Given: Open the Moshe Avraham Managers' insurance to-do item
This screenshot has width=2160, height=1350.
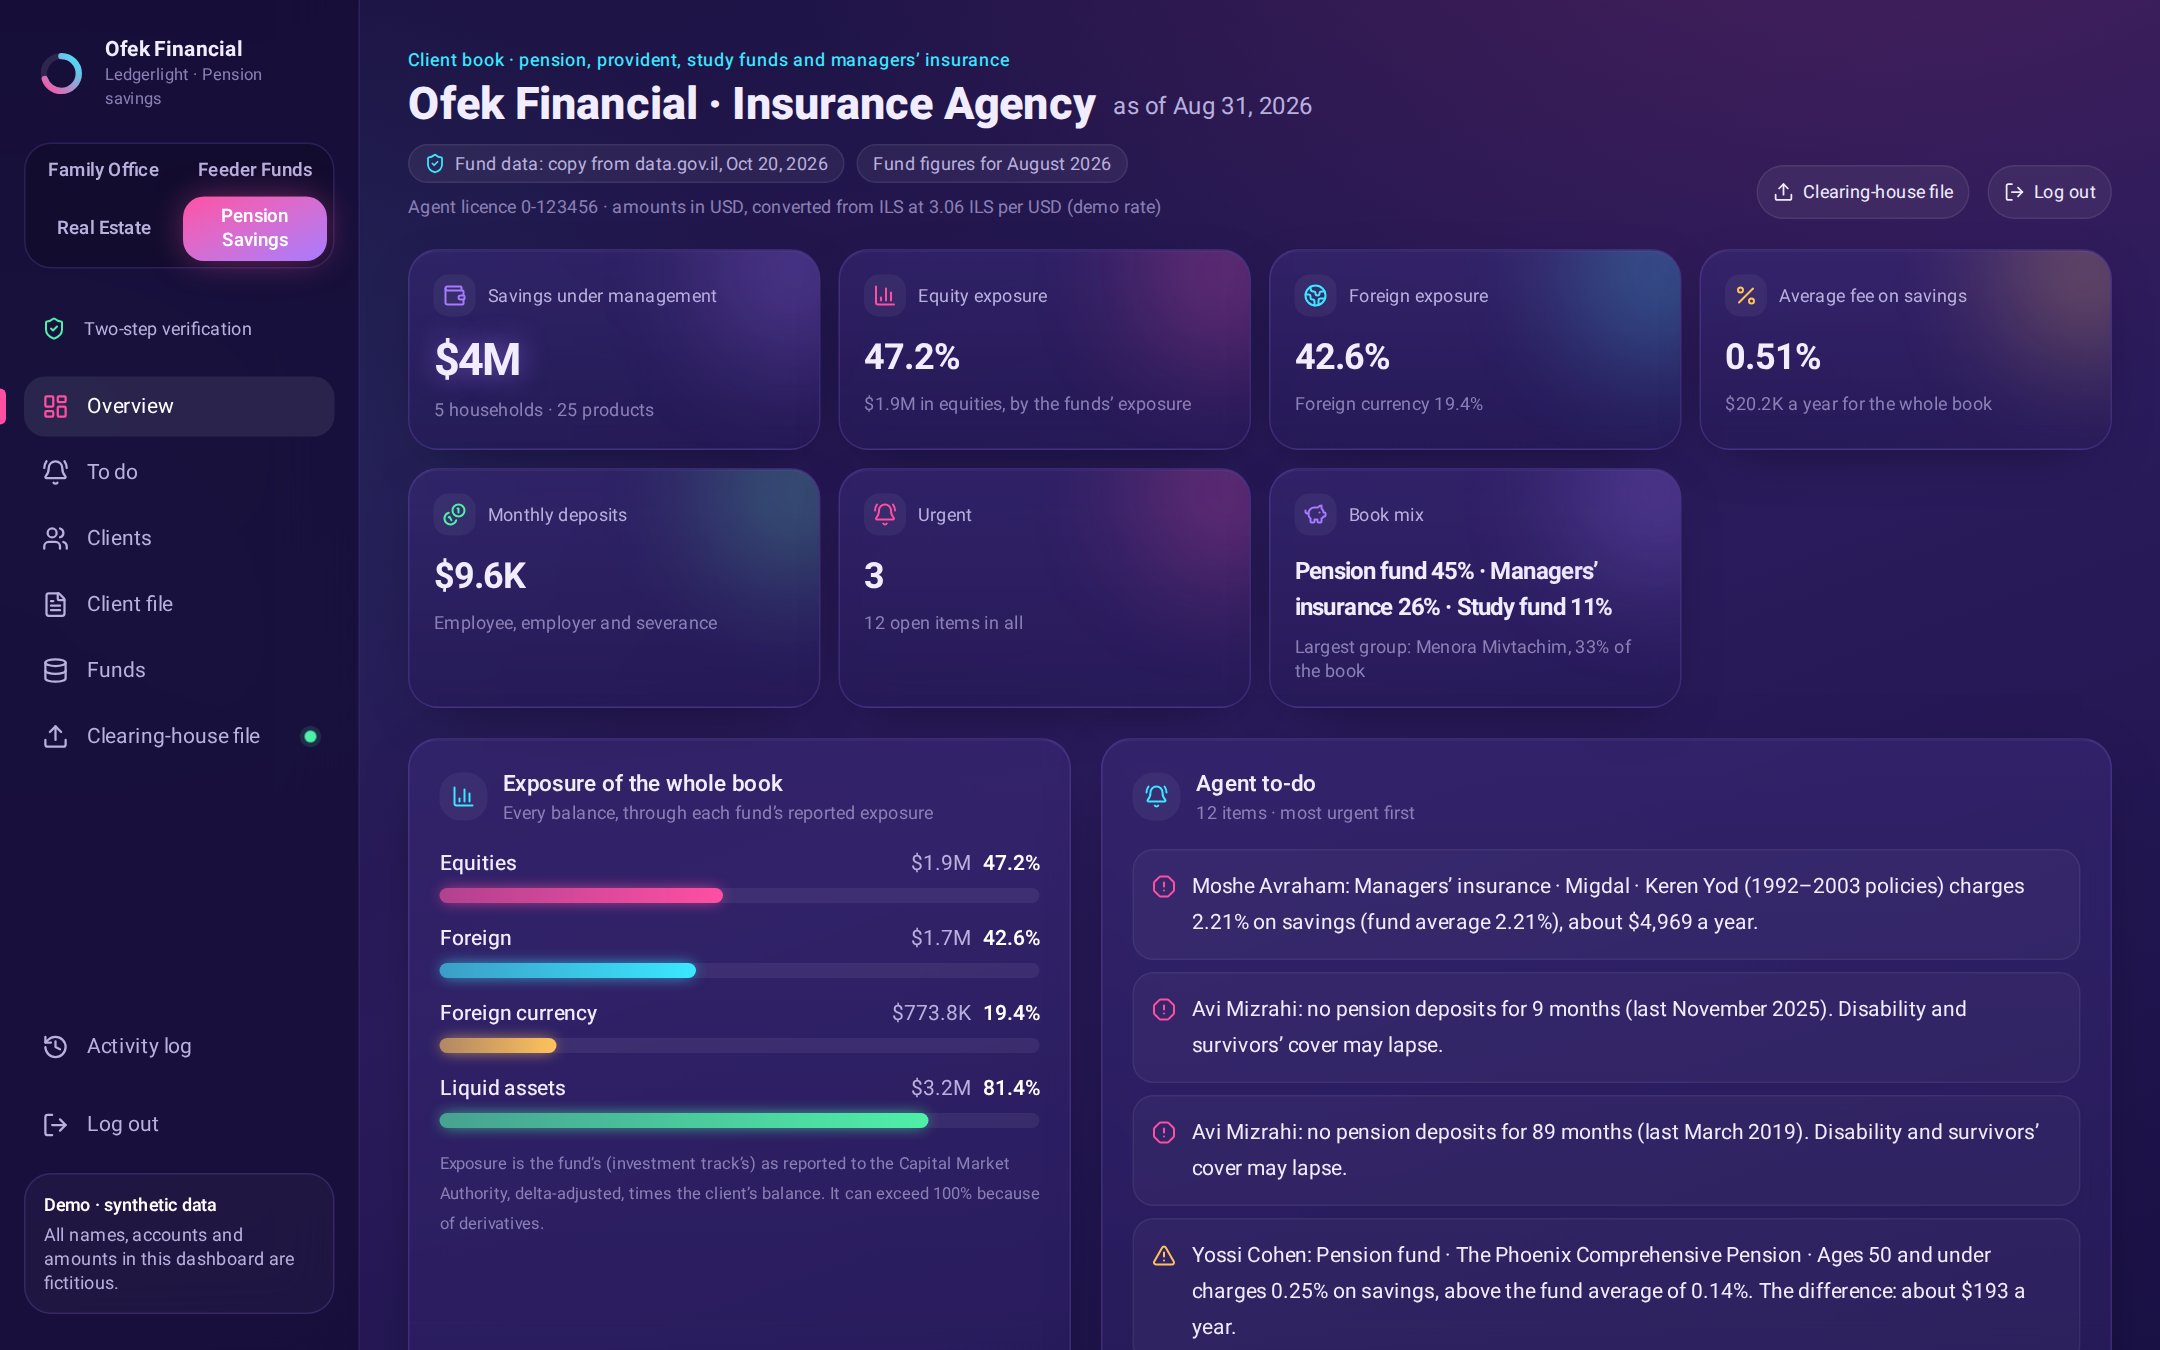Looking at the screenshot, I should tap(1606, 904).
